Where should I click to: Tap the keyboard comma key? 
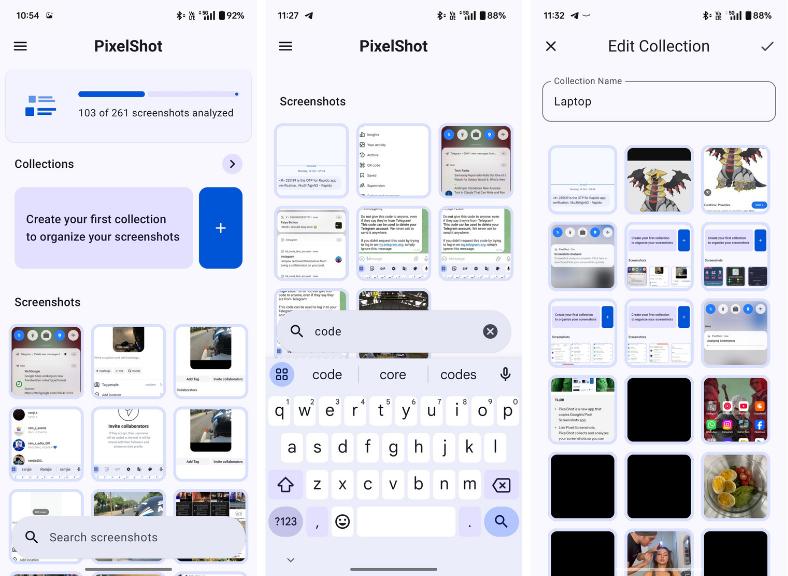click(317, 521)
